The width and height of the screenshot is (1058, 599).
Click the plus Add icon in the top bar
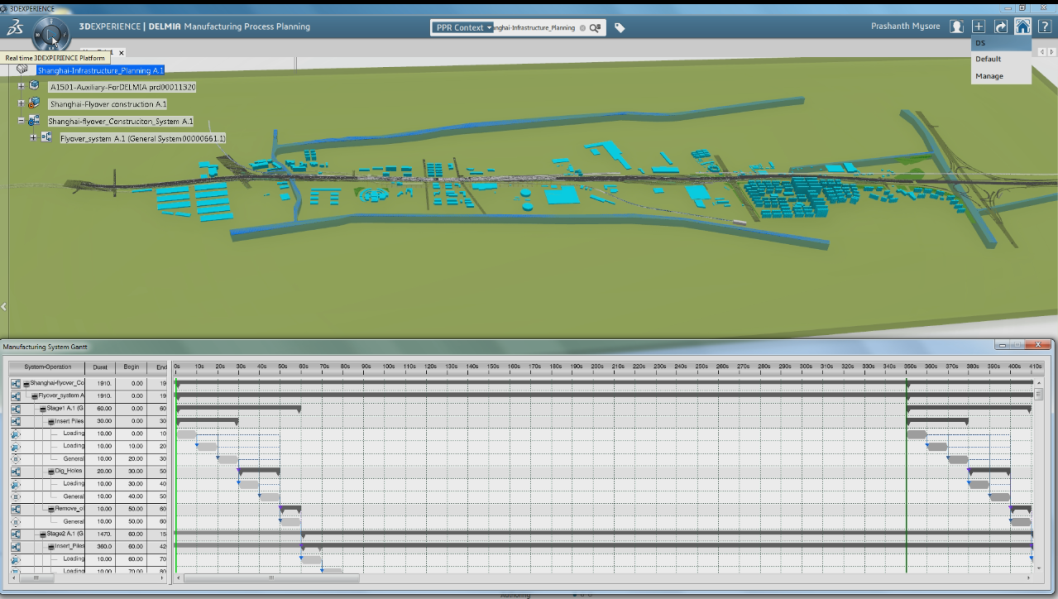pos(979,27)
